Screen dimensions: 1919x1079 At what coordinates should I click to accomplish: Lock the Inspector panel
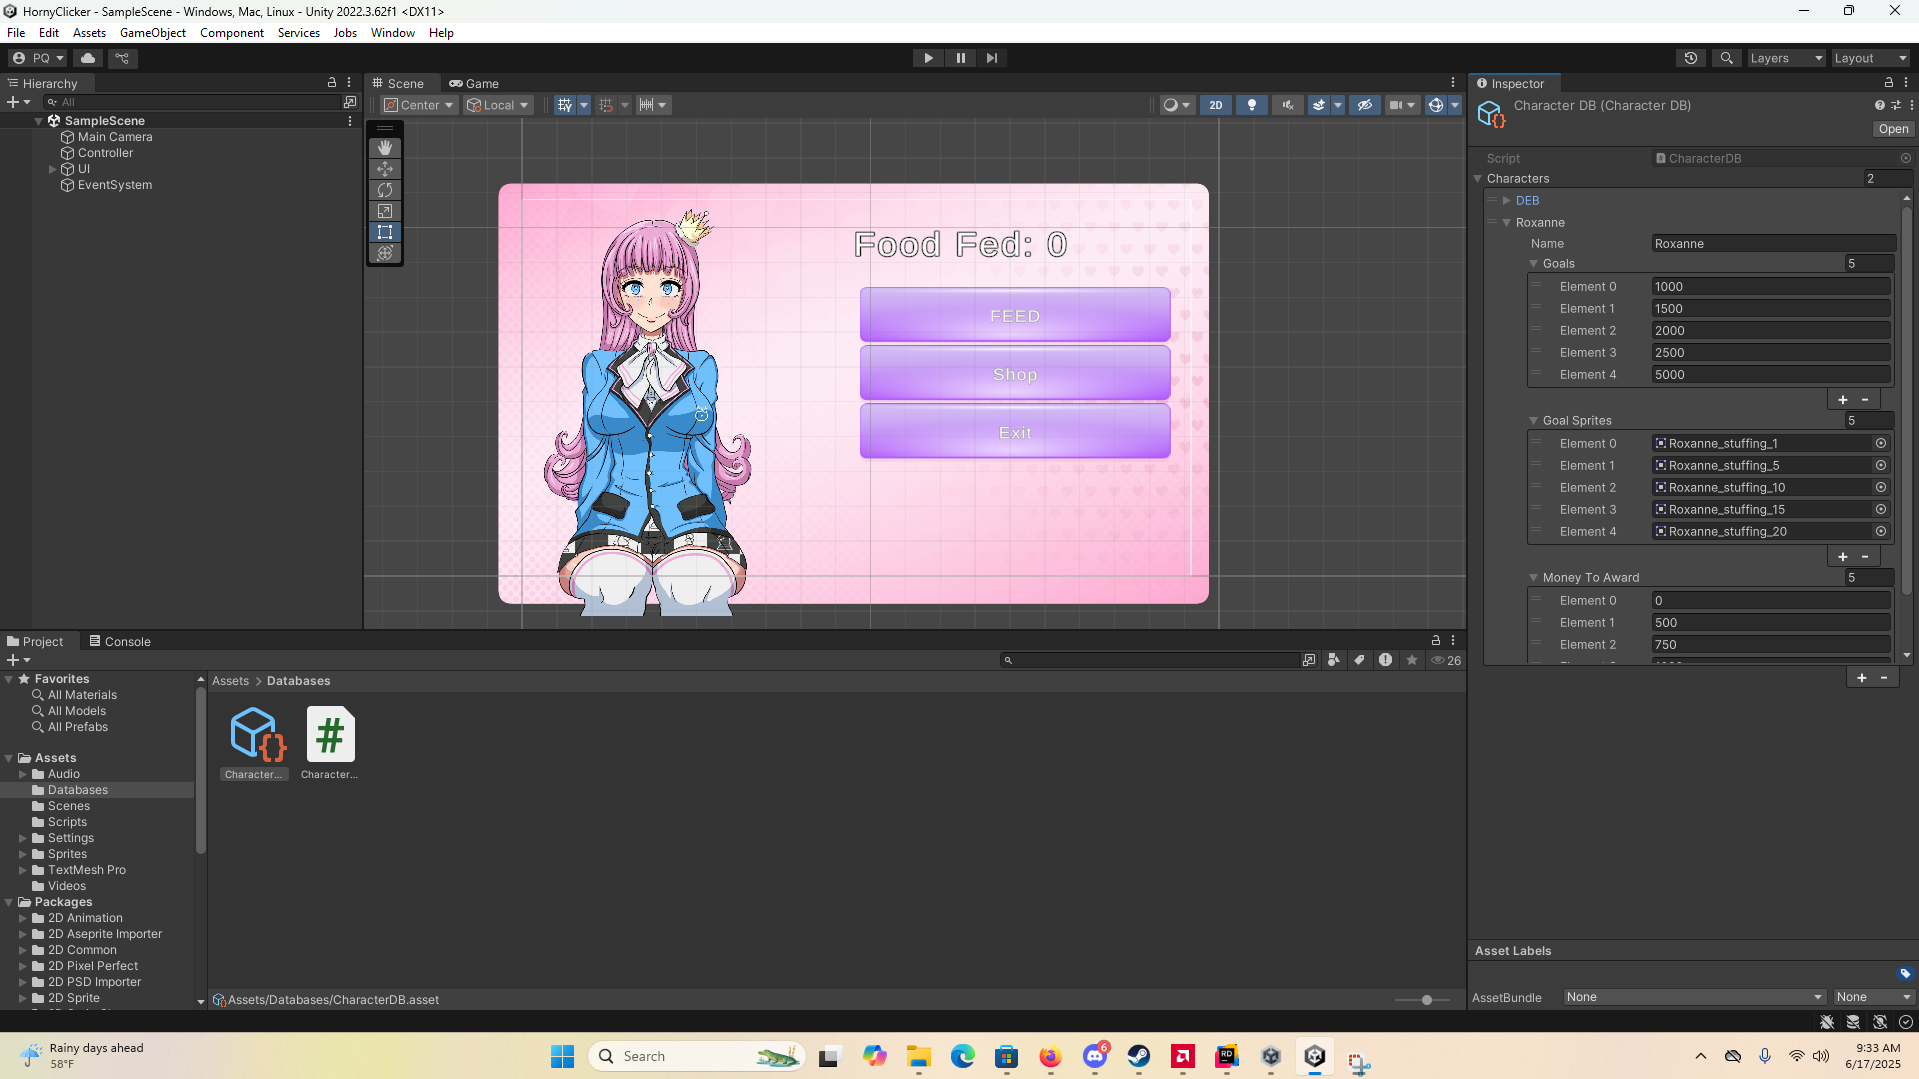pyautogui.click(x=1889, y=83)
